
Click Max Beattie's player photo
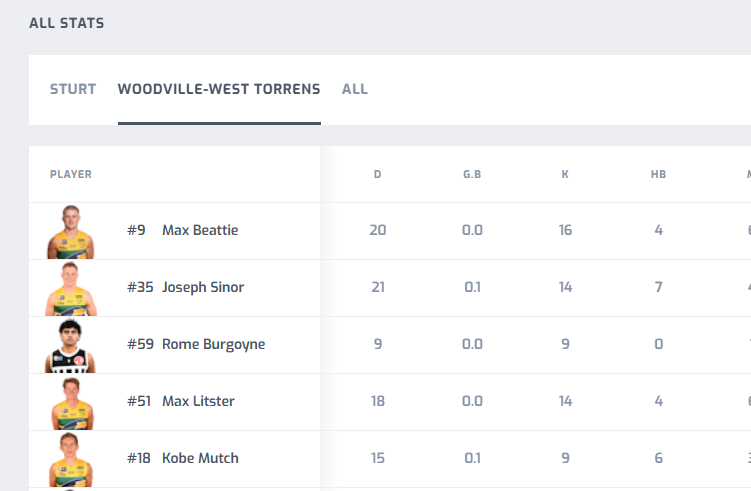pyautogui.click(x=70, y=232)
